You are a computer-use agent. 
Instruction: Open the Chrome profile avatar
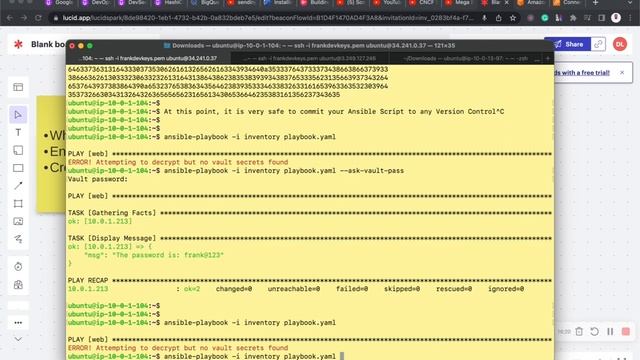[616, 18]
